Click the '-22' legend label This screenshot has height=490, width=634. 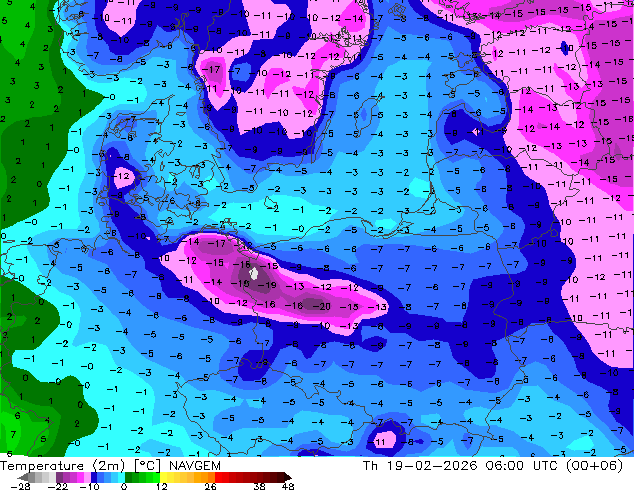point(58,486)
